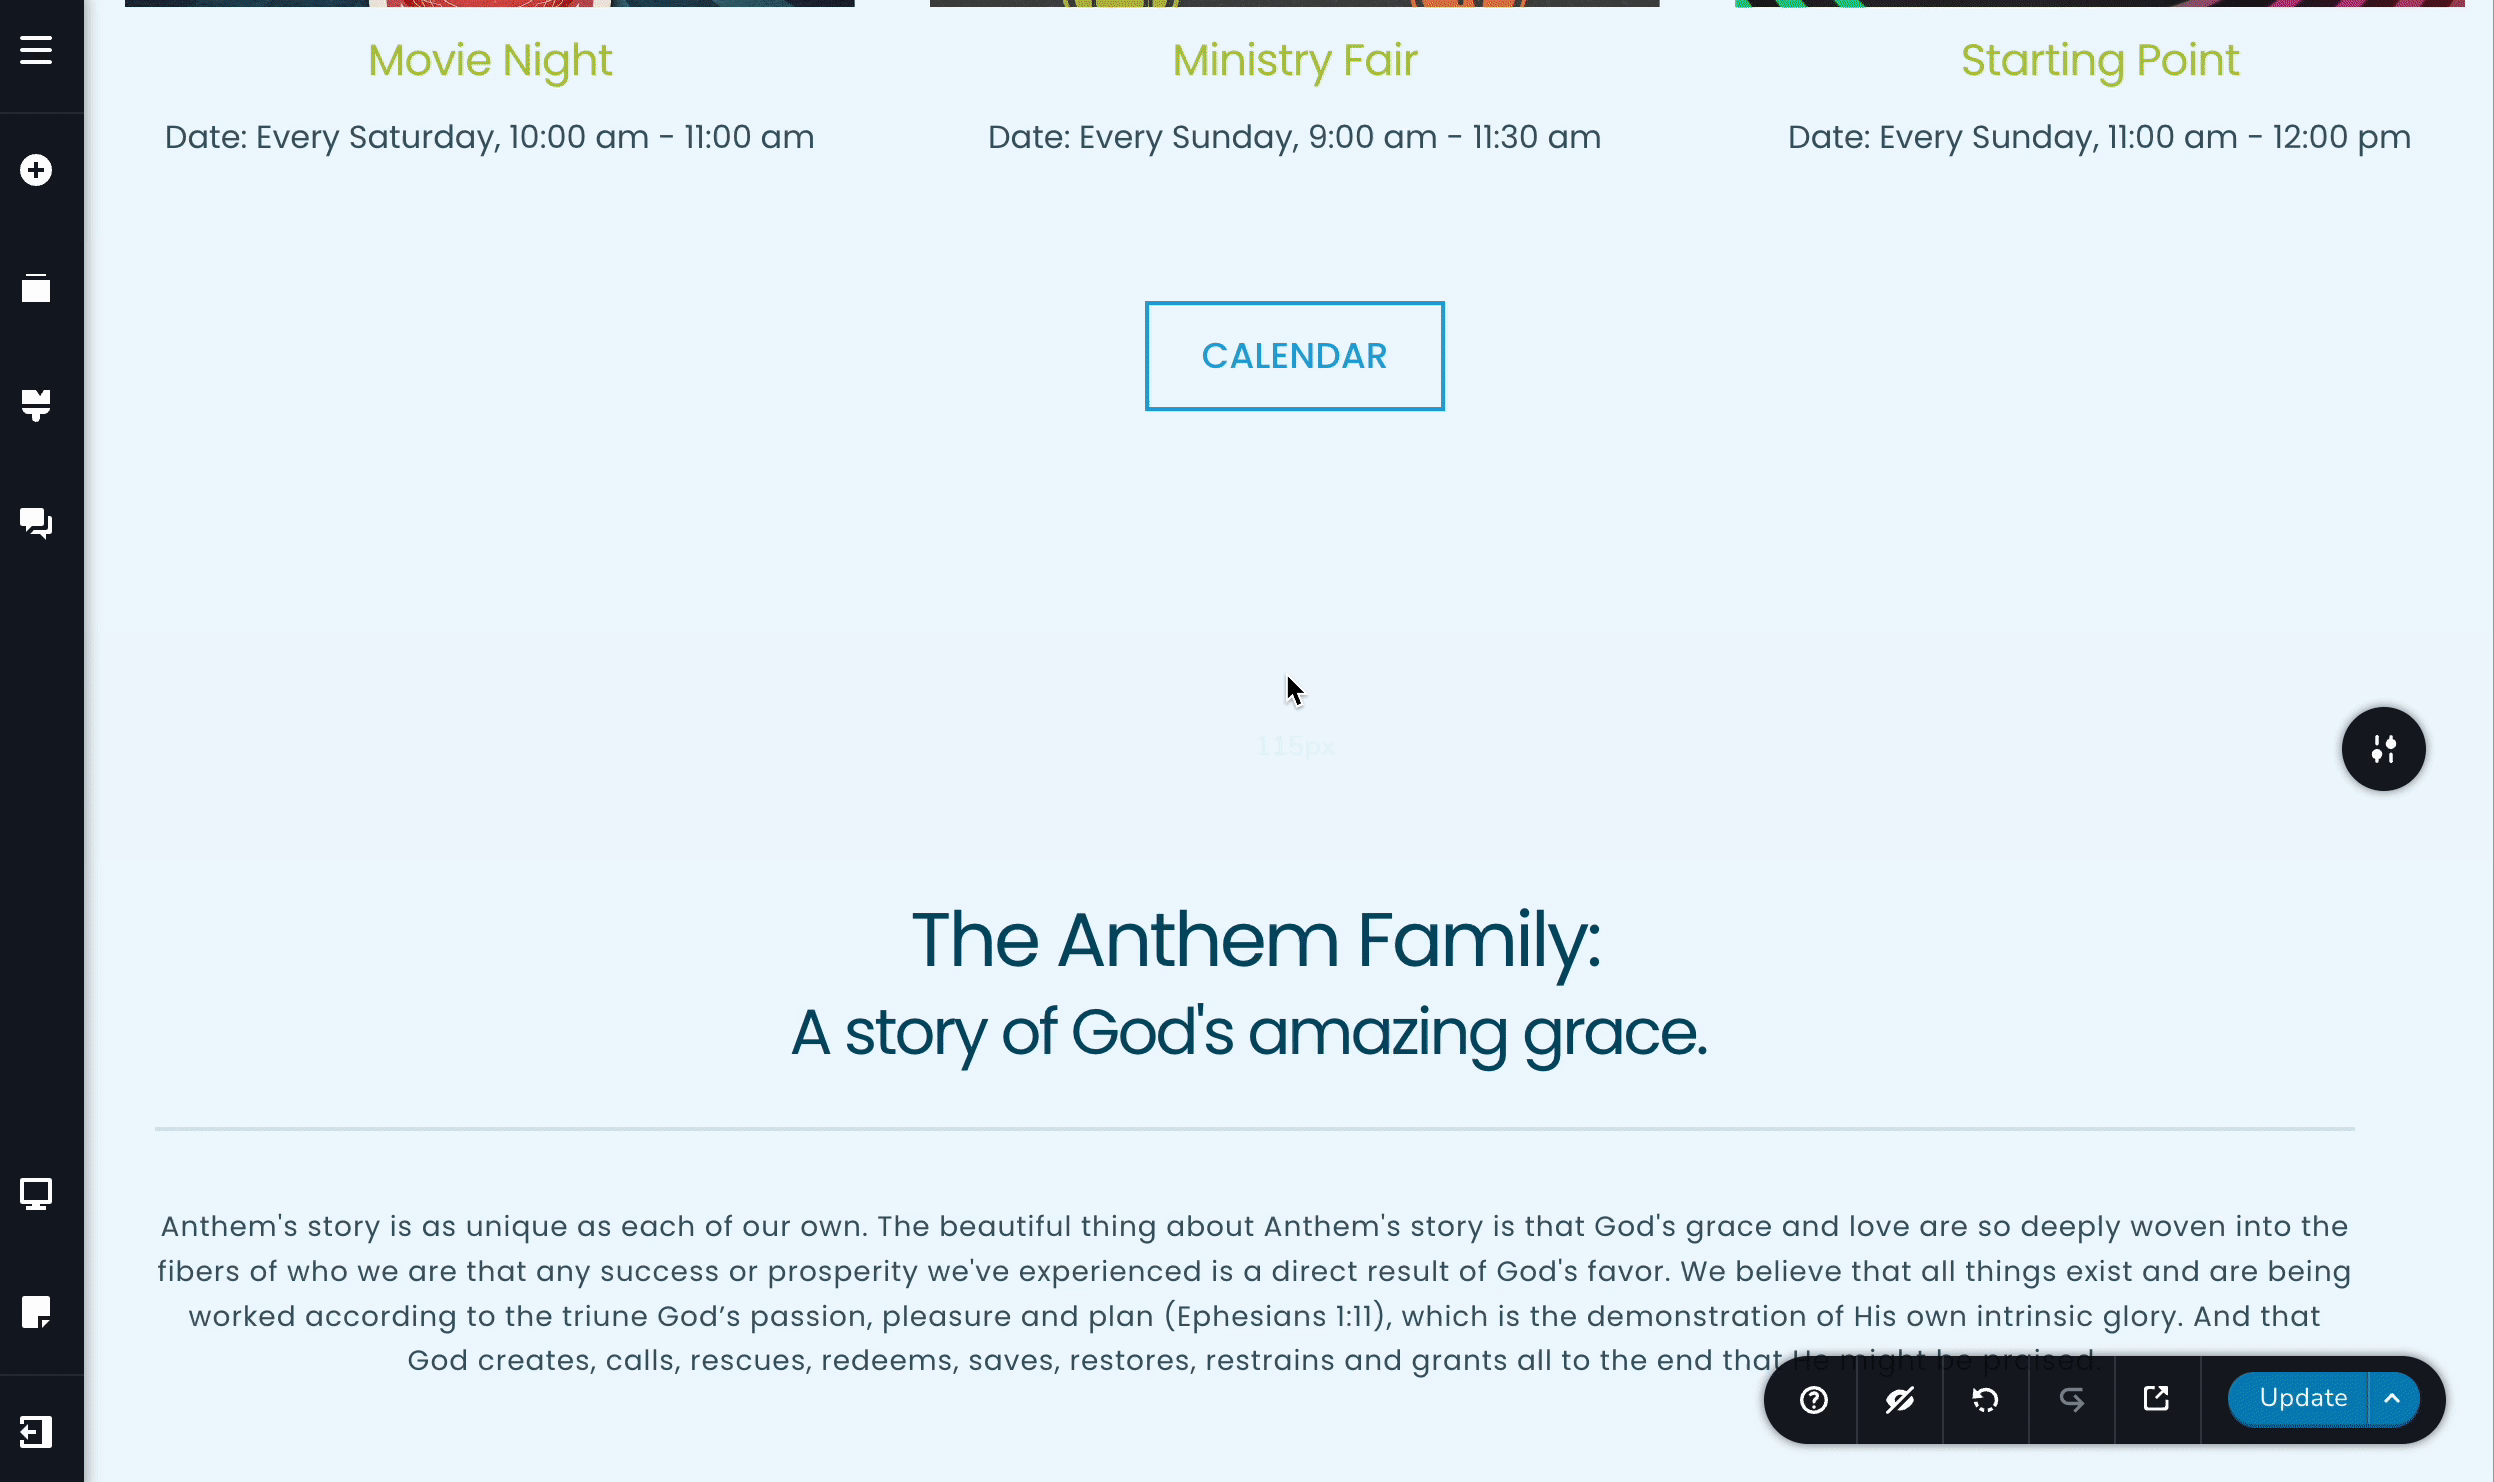Toggle the responsive device preview mode

click(37, 1193)
